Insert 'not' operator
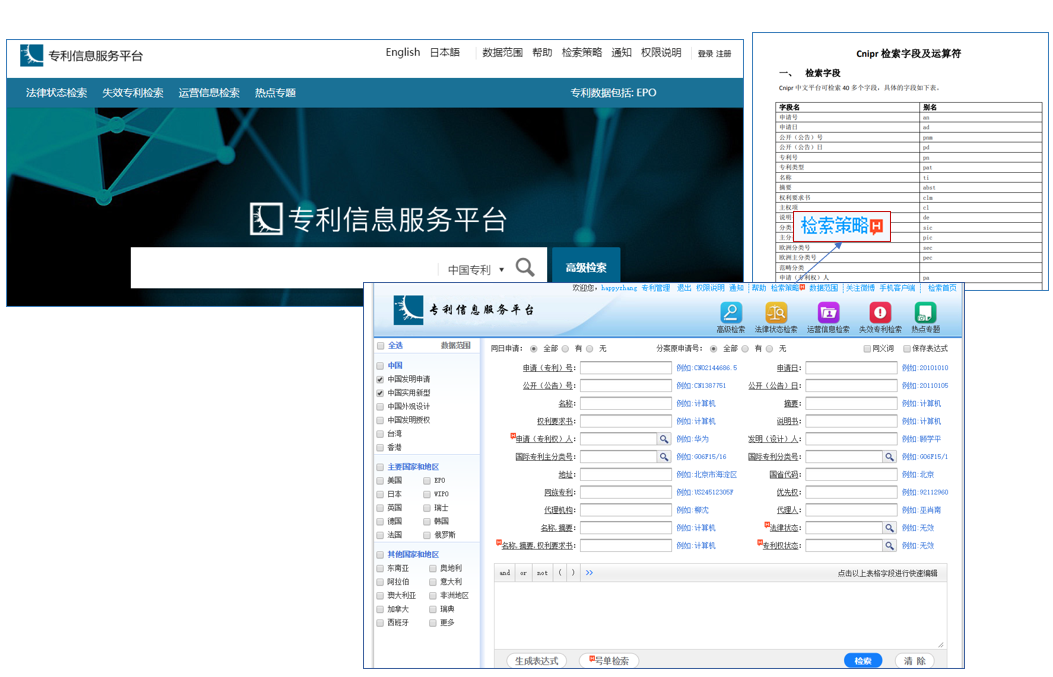 pyautogui.click(x=542, y=573)
